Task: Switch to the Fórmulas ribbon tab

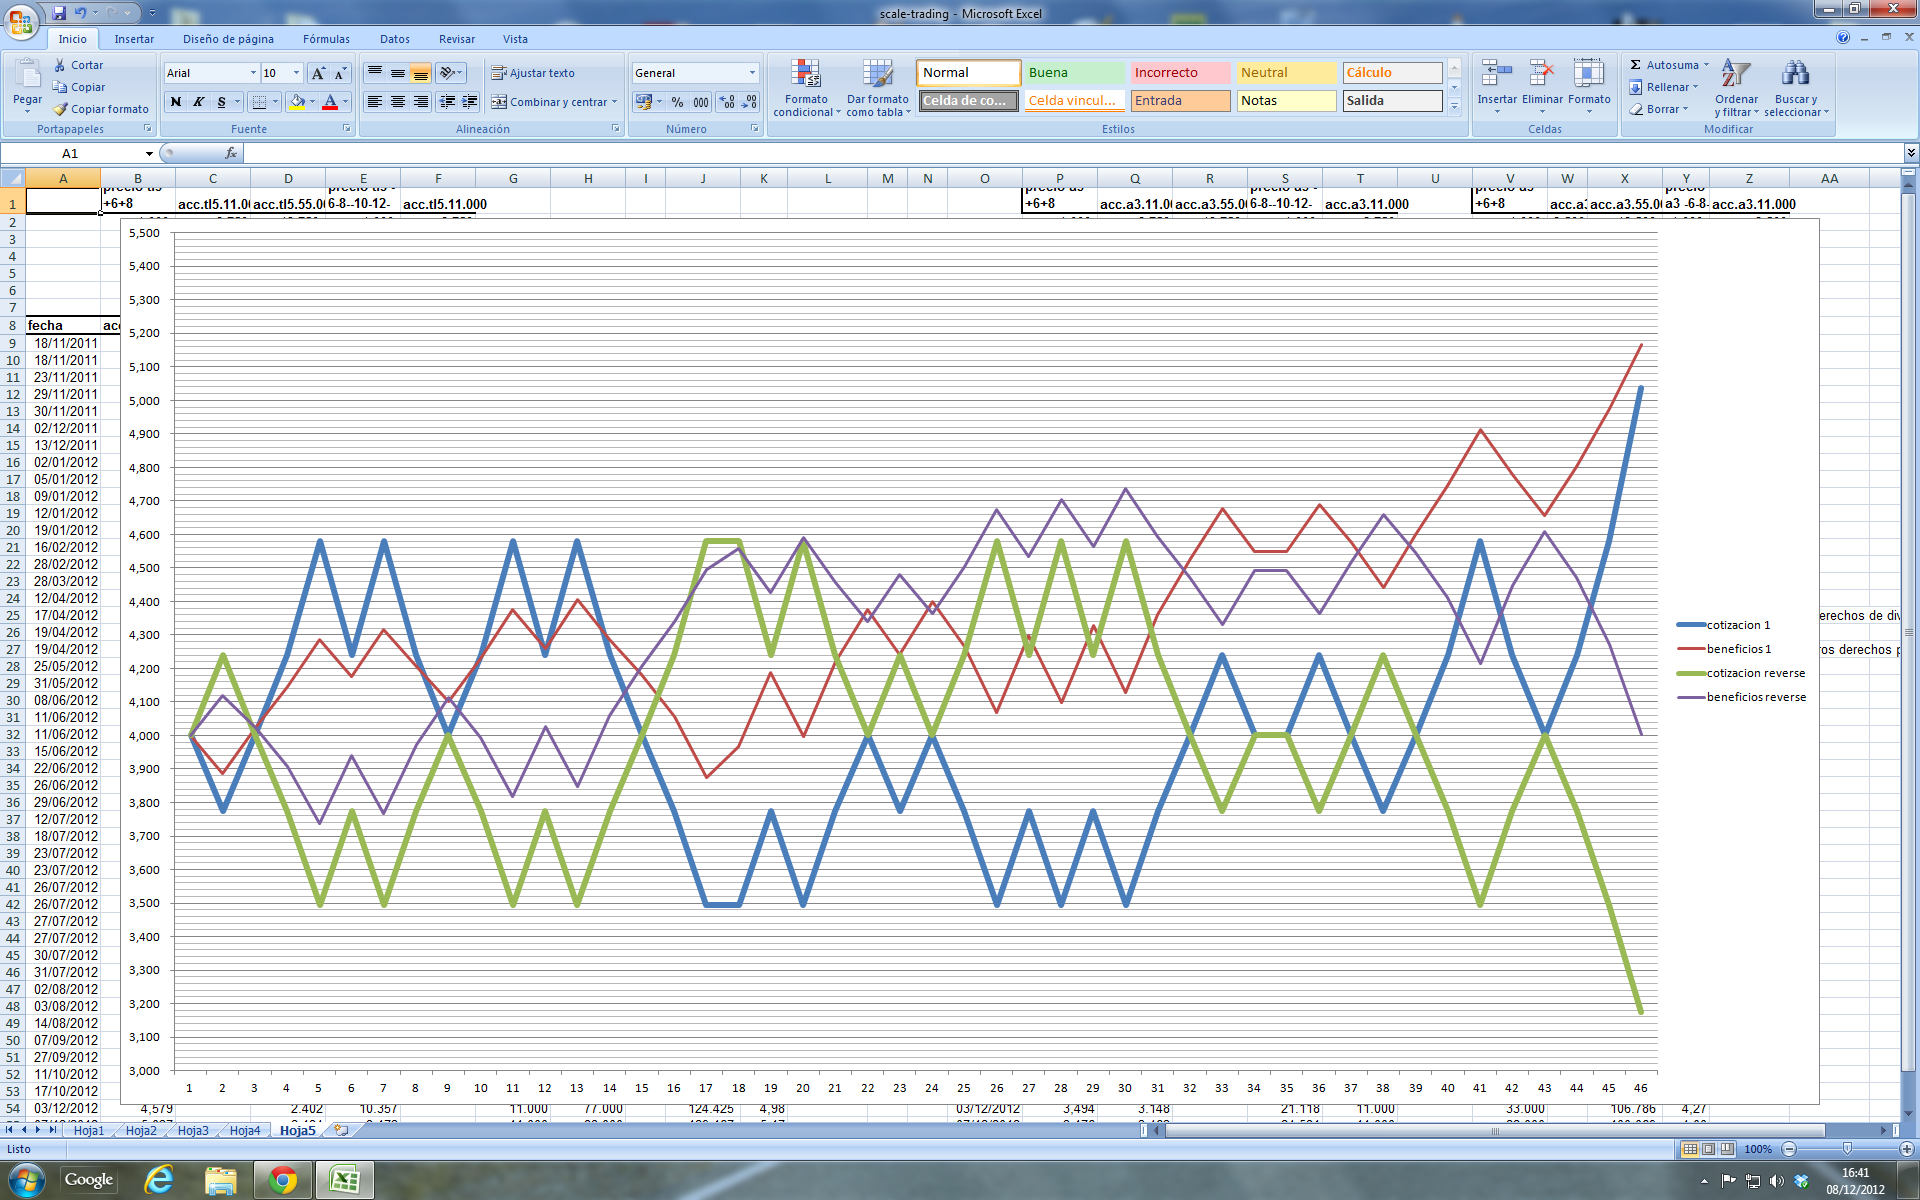Action: tap(326, 39)
